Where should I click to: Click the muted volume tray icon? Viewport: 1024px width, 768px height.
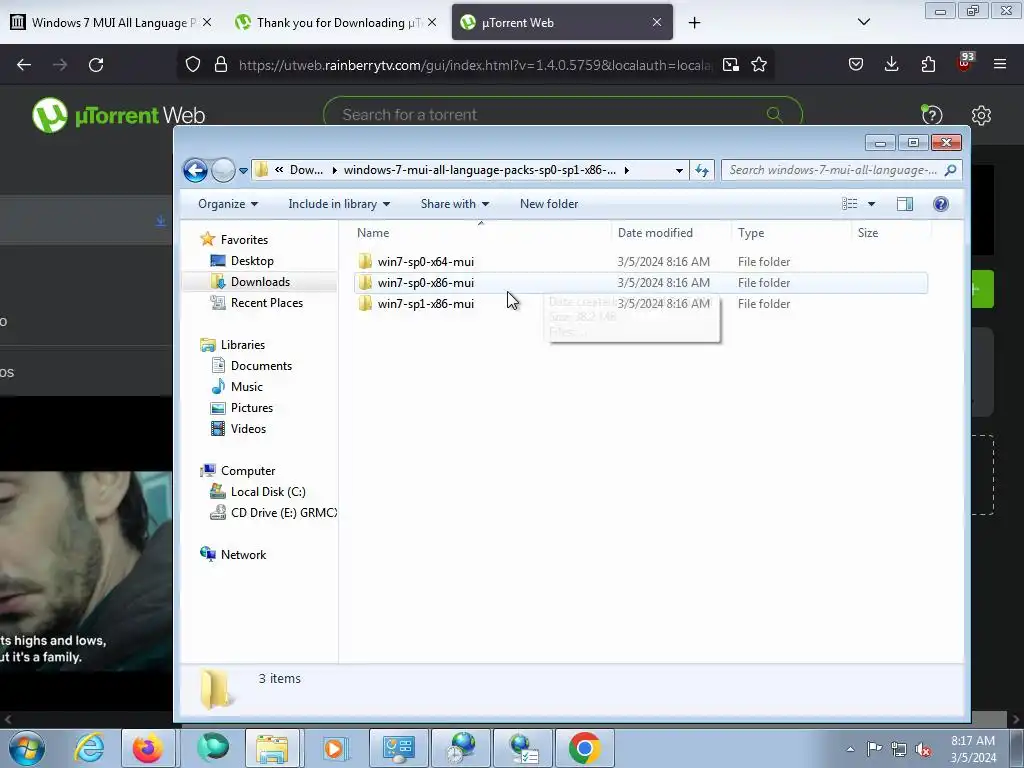923,748
